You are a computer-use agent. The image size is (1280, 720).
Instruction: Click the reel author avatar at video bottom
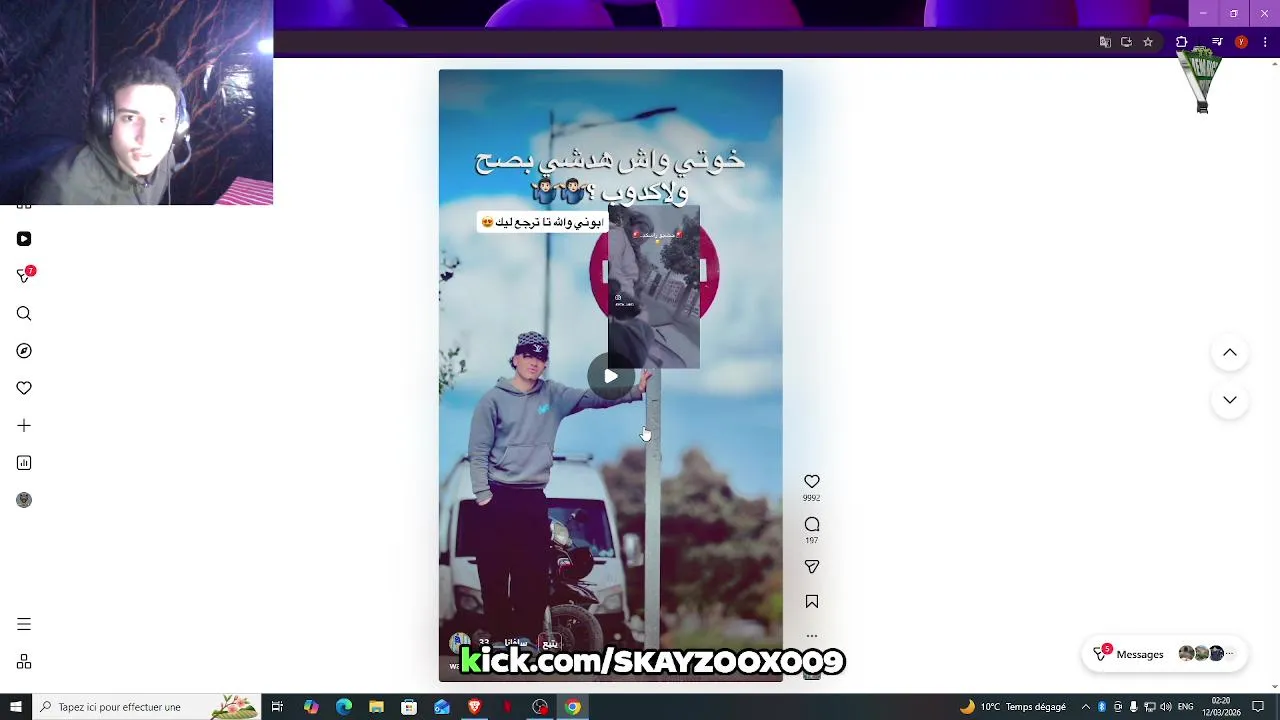[x=460, y=643]
